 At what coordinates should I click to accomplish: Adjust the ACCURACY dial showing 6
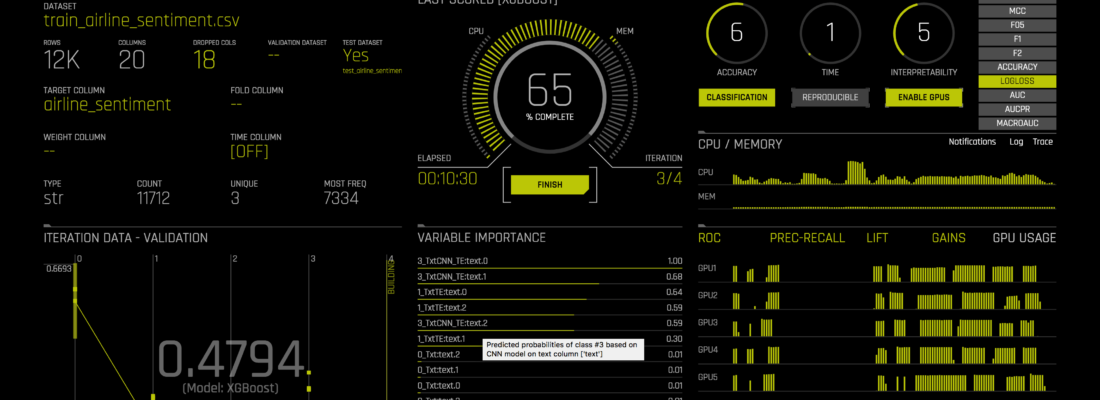[737, 32]
